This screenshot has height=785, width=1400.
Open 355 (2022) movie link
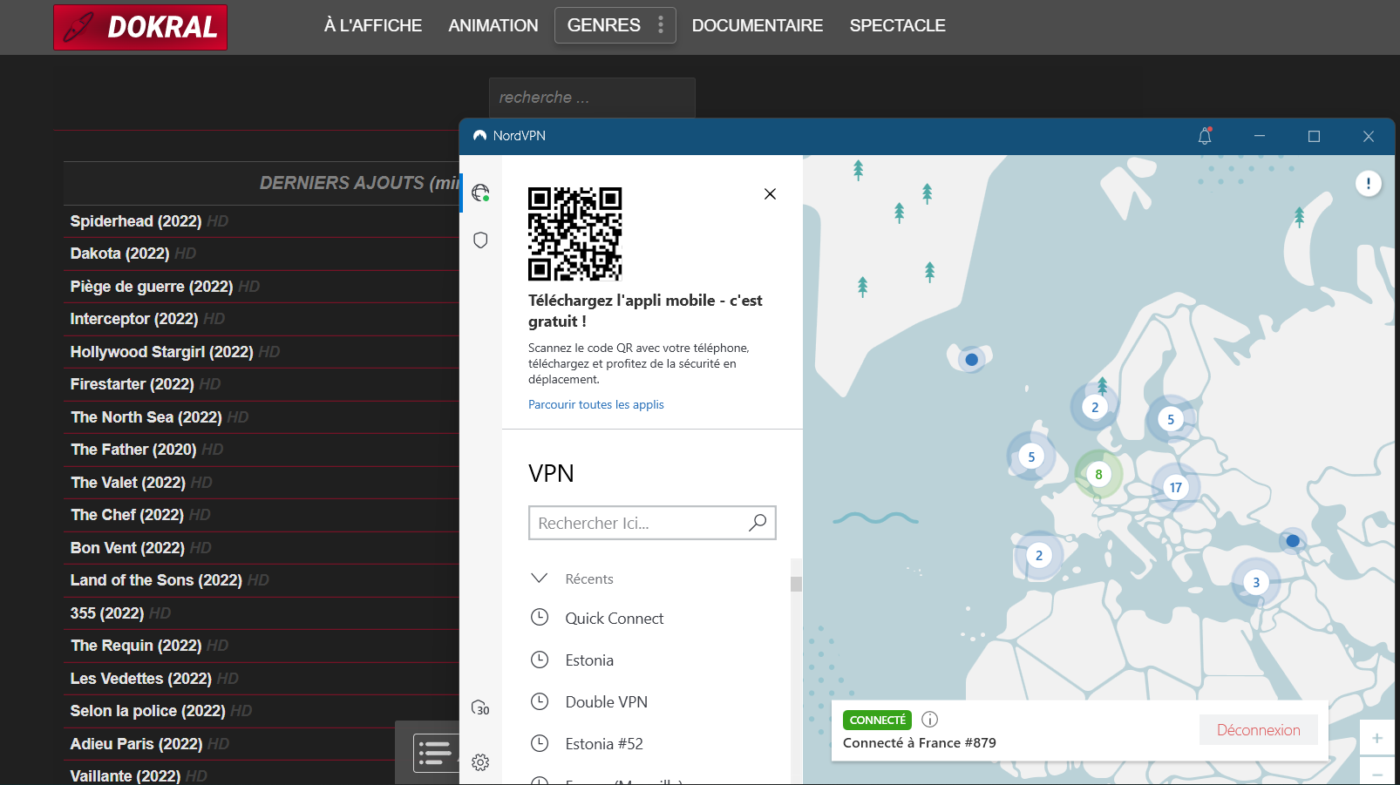click(107, 613)
